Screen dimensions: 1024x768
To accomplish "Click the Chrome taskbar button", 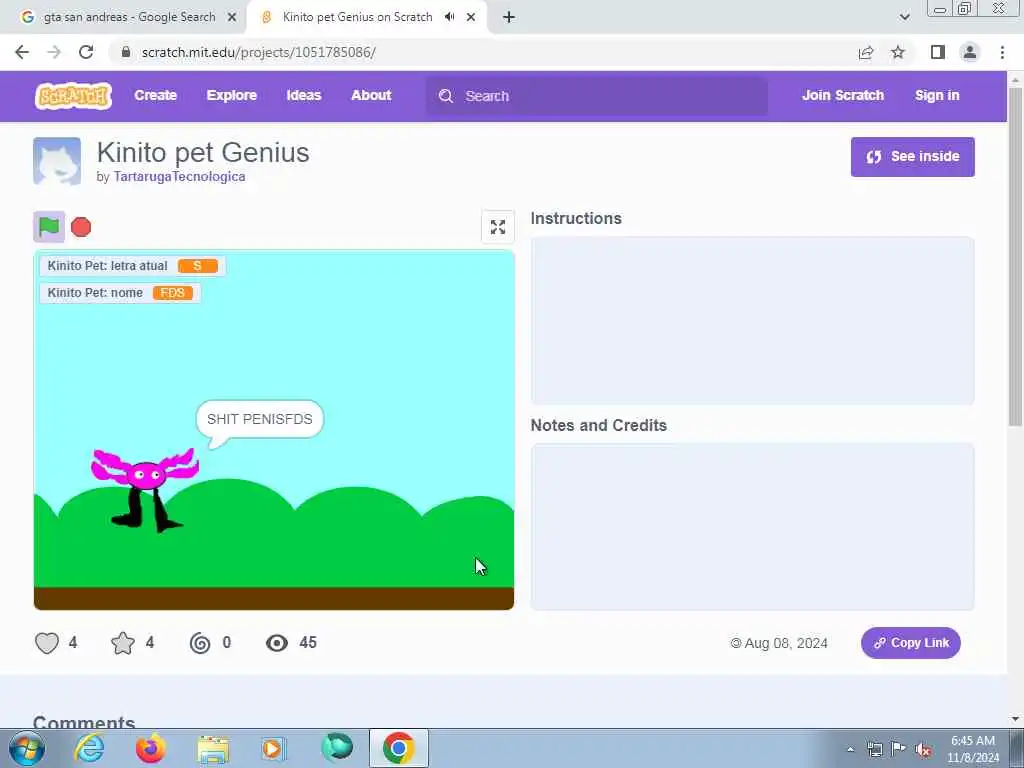I will 399,748.
